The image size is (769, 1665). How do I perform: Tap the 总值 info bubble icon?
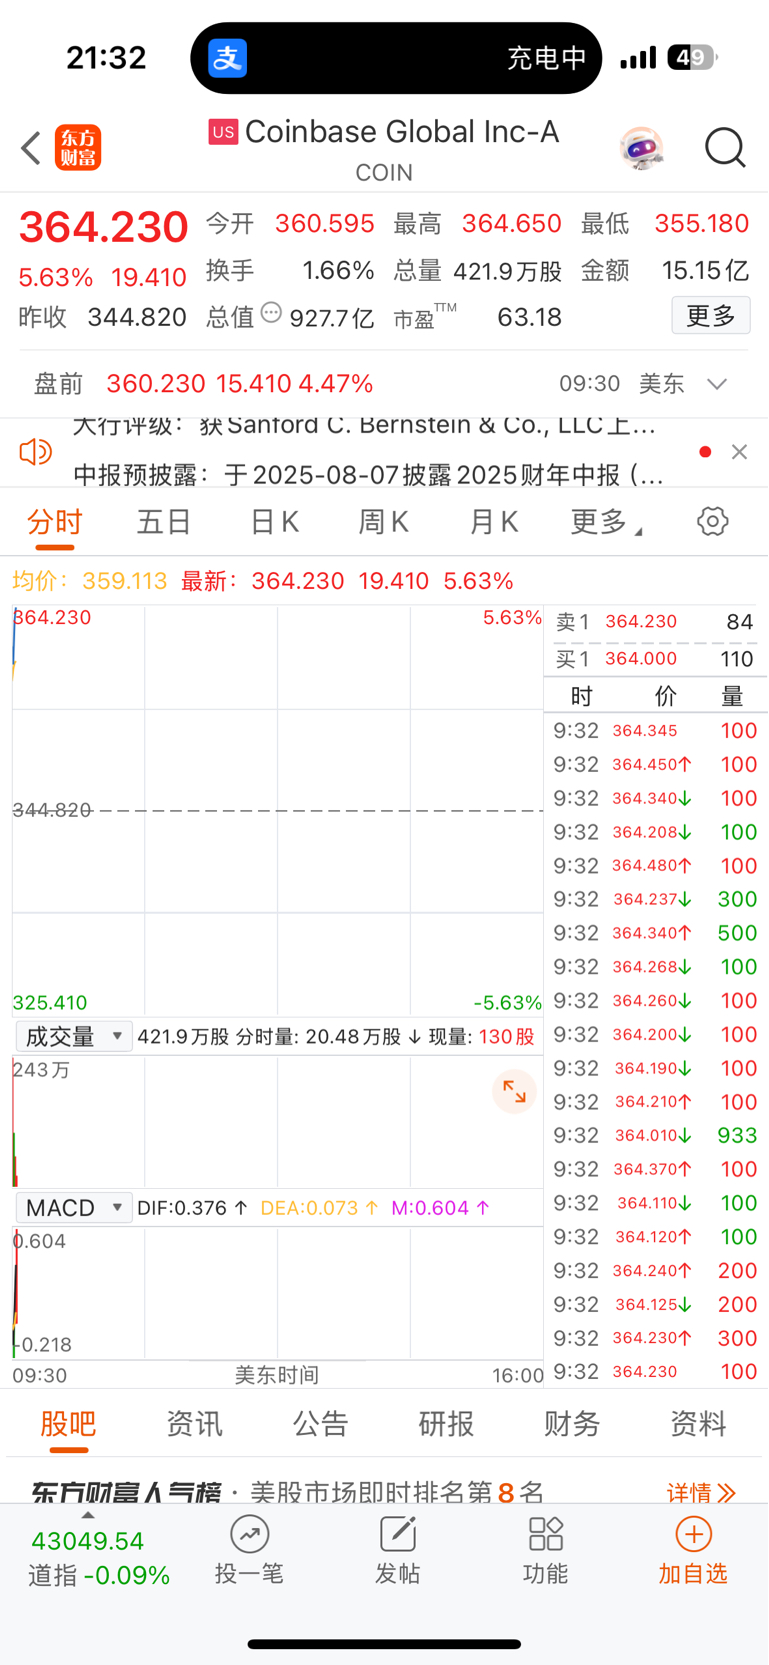[x=271, y=313]
